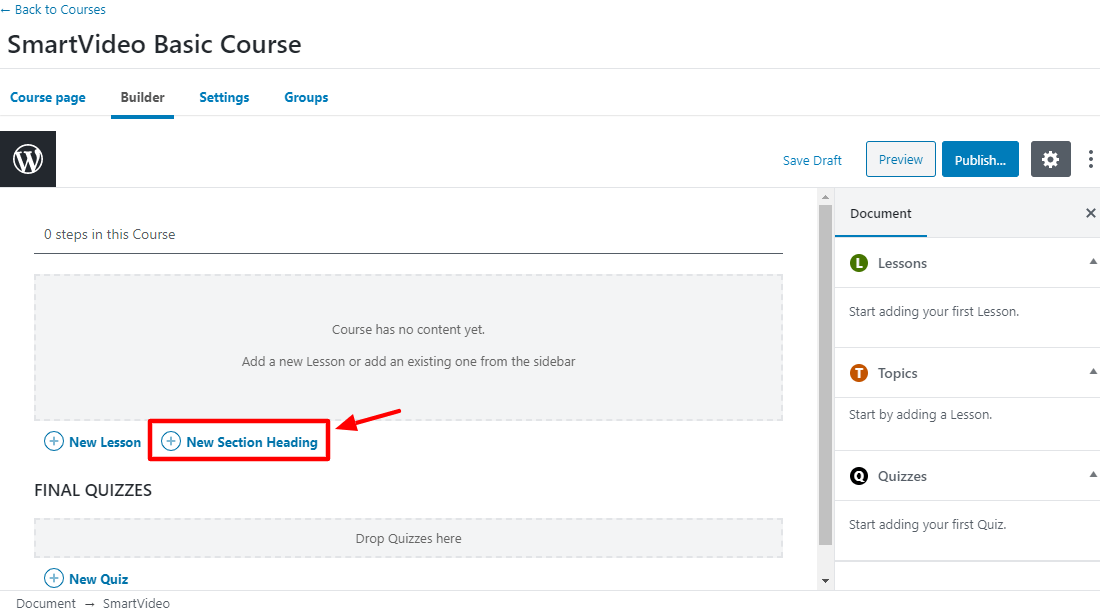Close the Document sidebar panel
Screen dimensions: 1100x615
point(1090,213)
